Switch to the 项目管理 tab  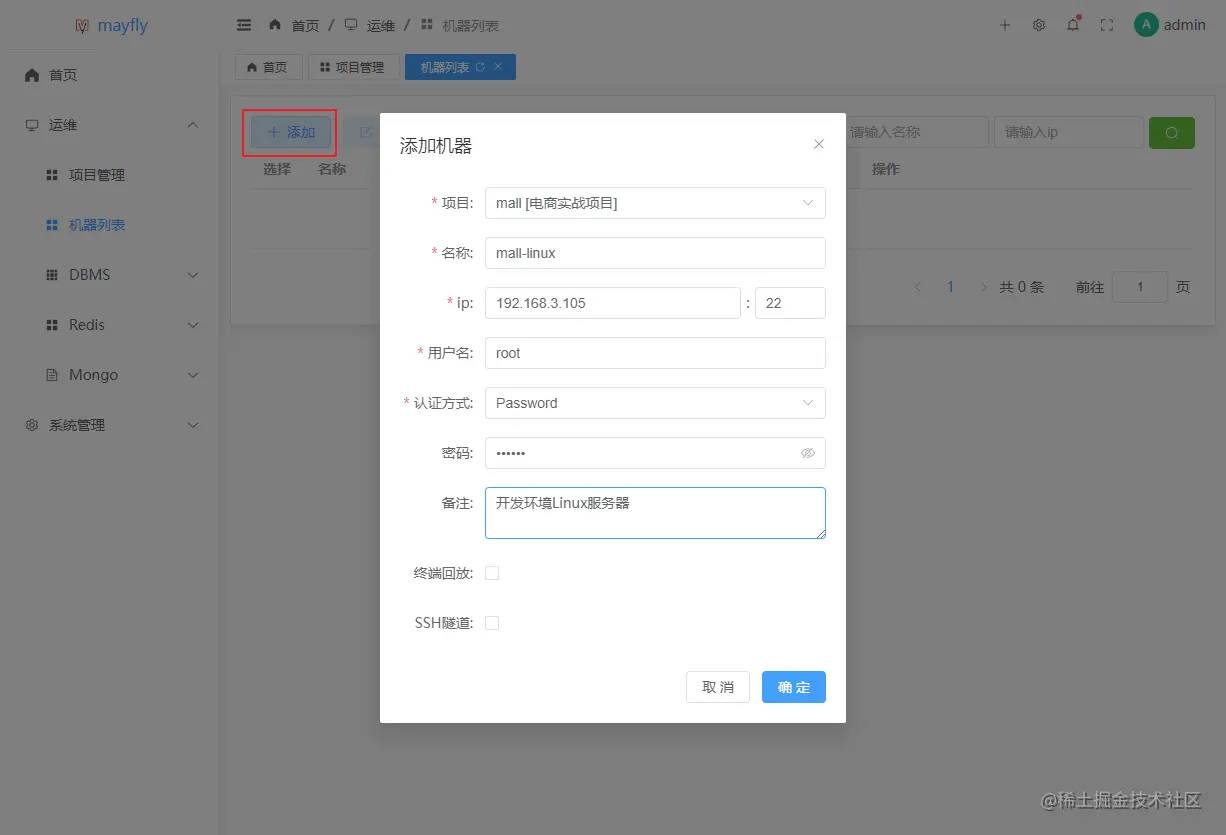click(353, 67)
